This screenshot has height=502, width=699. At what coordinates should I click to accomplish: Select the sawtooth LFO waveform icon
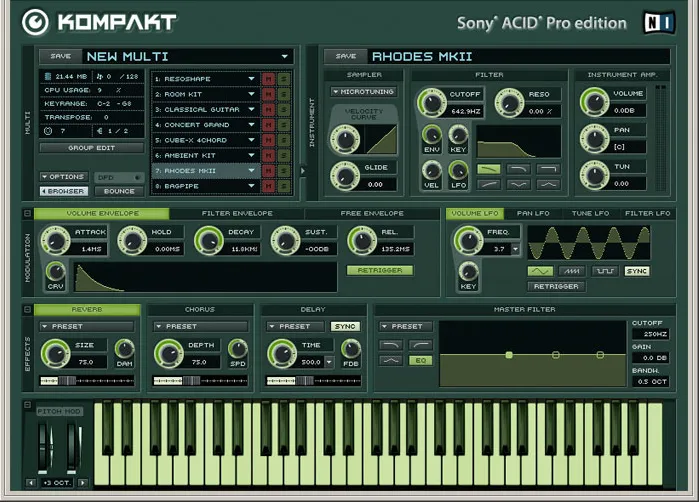572,271
